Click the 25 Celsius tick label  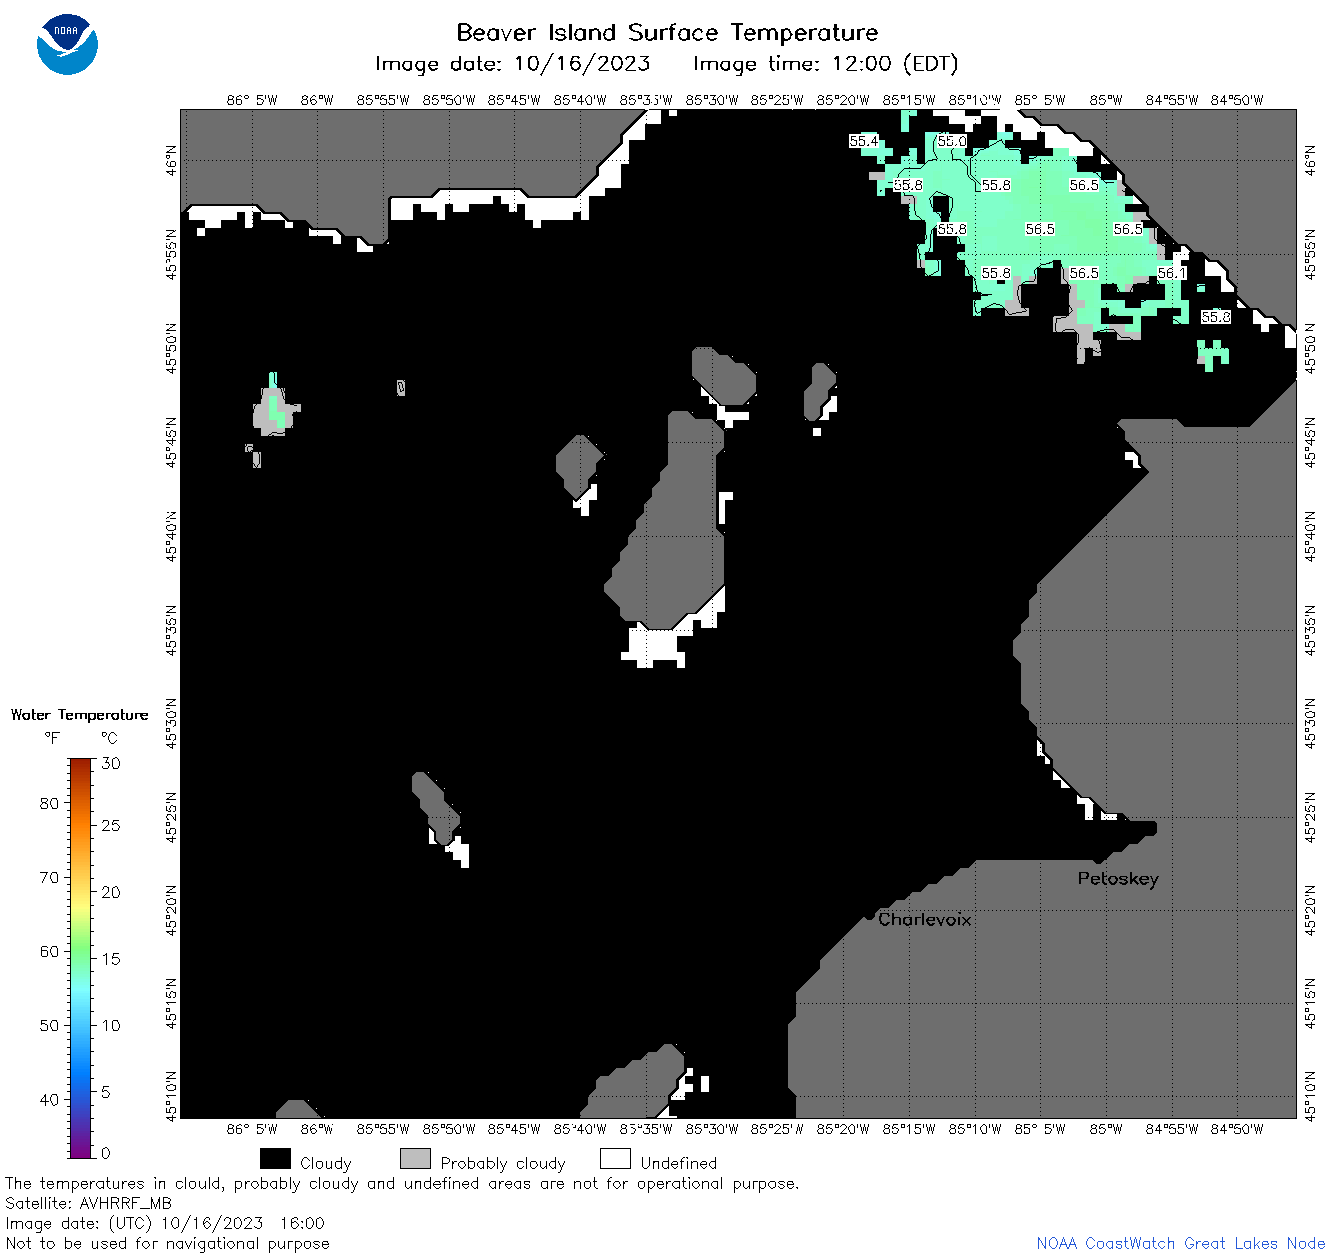point(111,826)
